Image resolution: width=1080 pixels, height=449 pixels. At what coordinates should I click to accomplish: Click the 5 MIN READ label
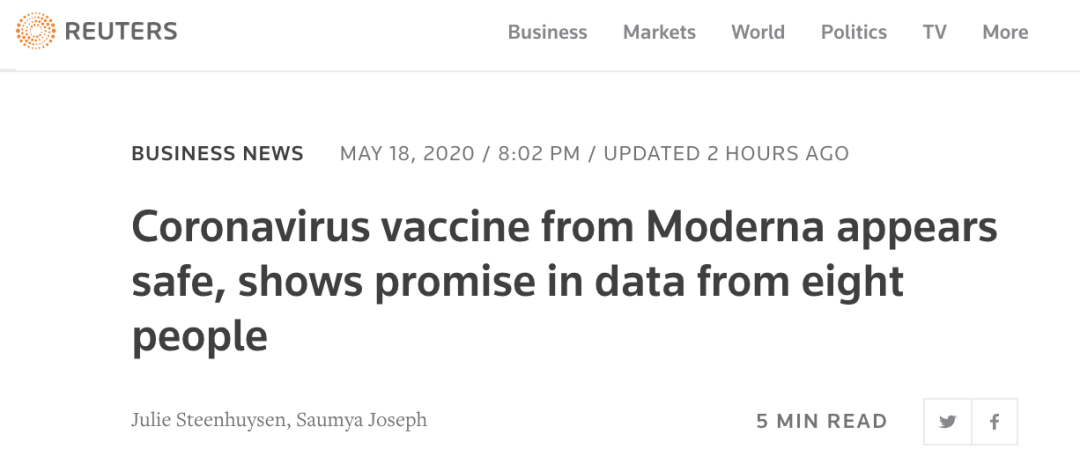822,421
